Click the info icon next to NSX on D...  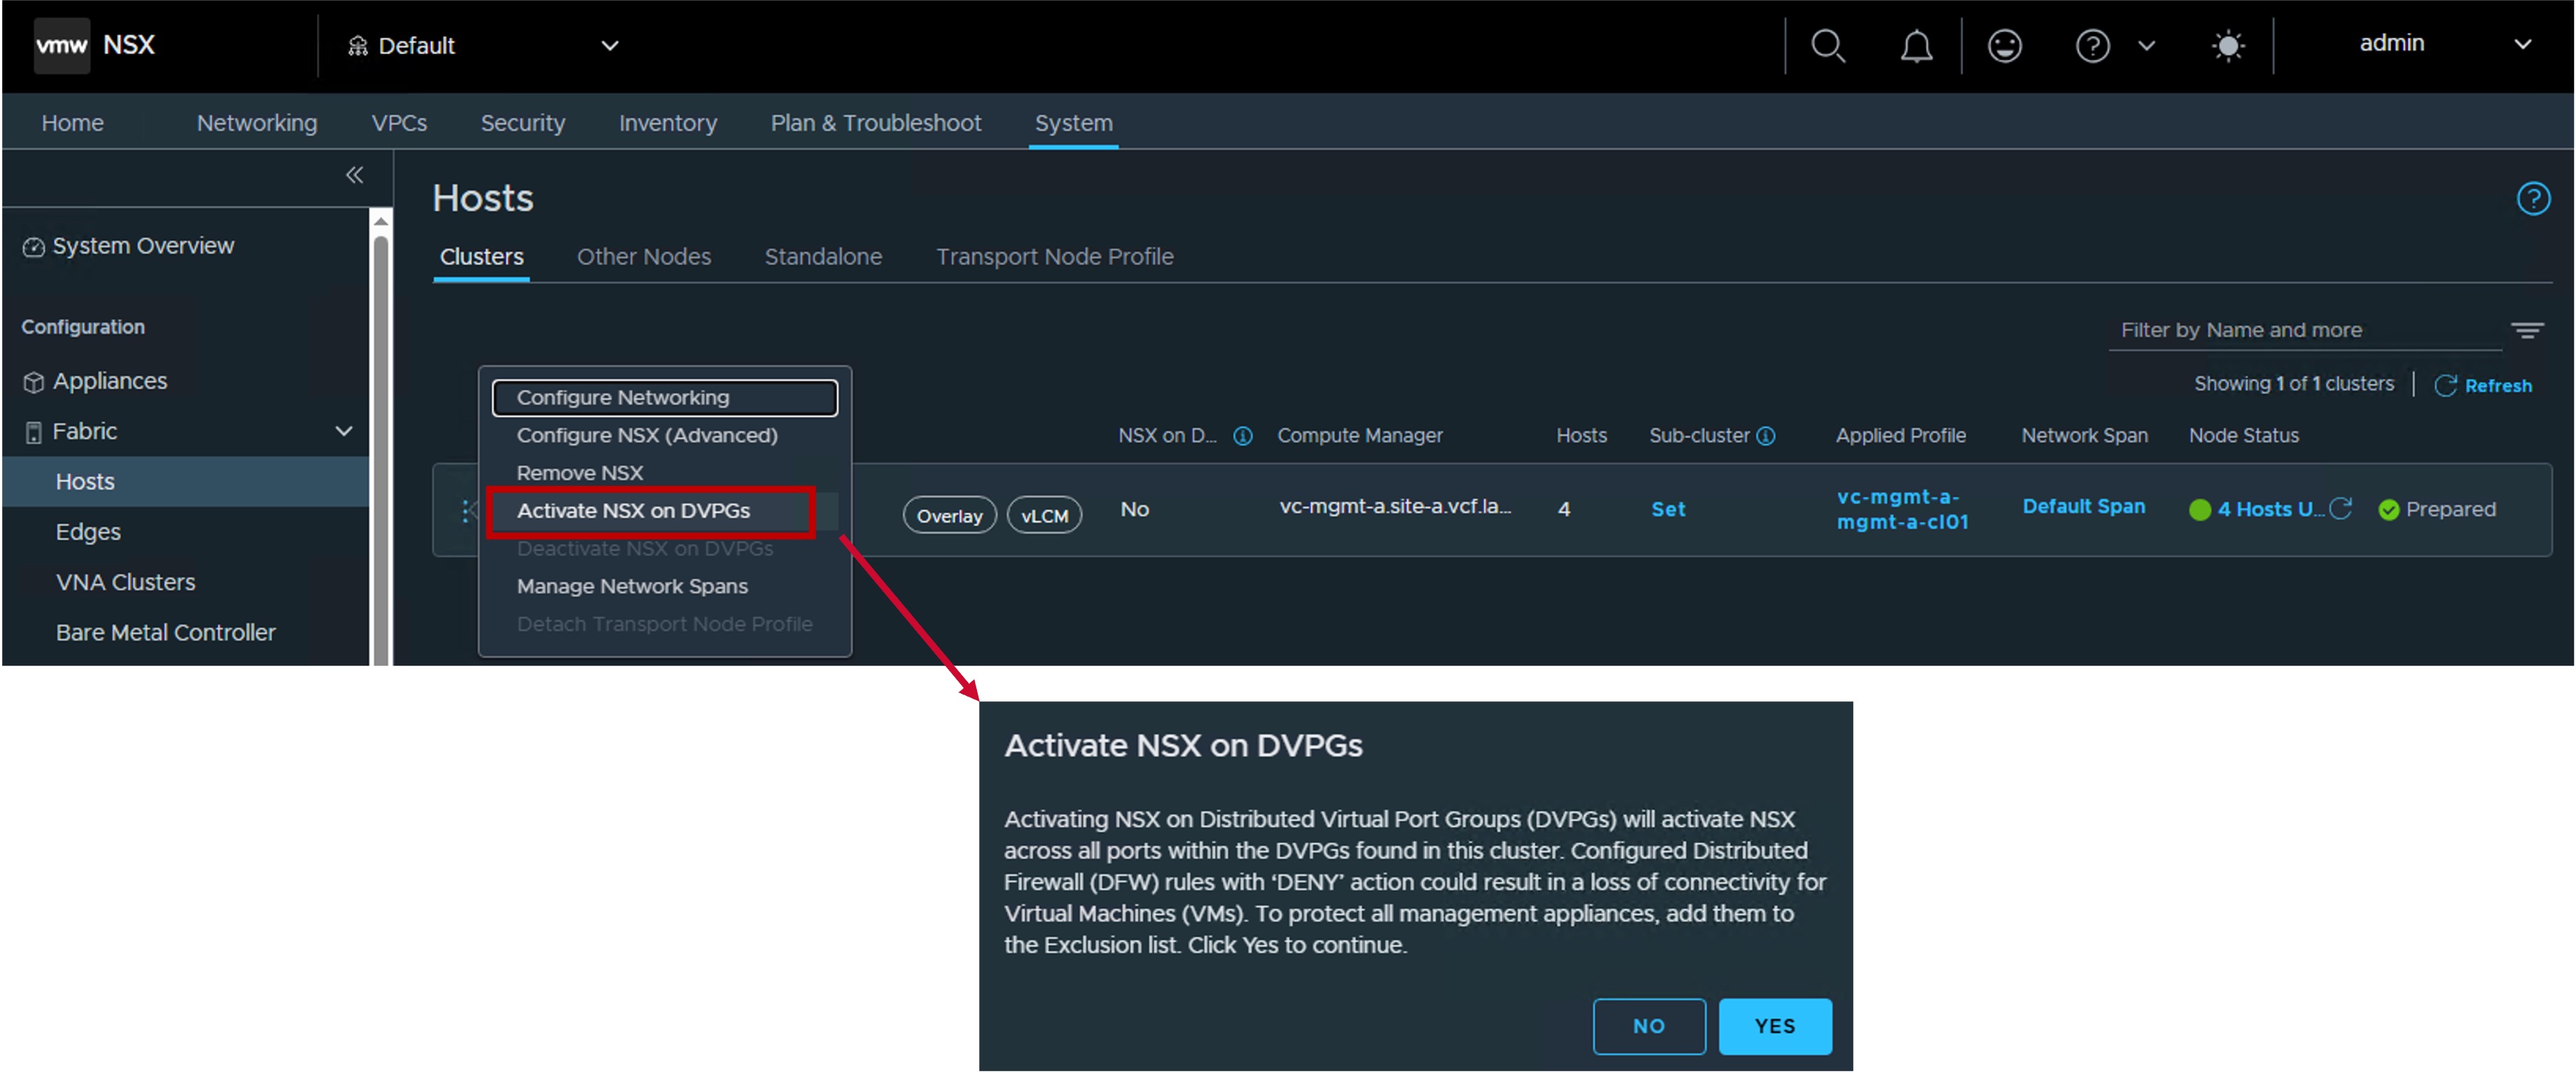point(1242,436)
